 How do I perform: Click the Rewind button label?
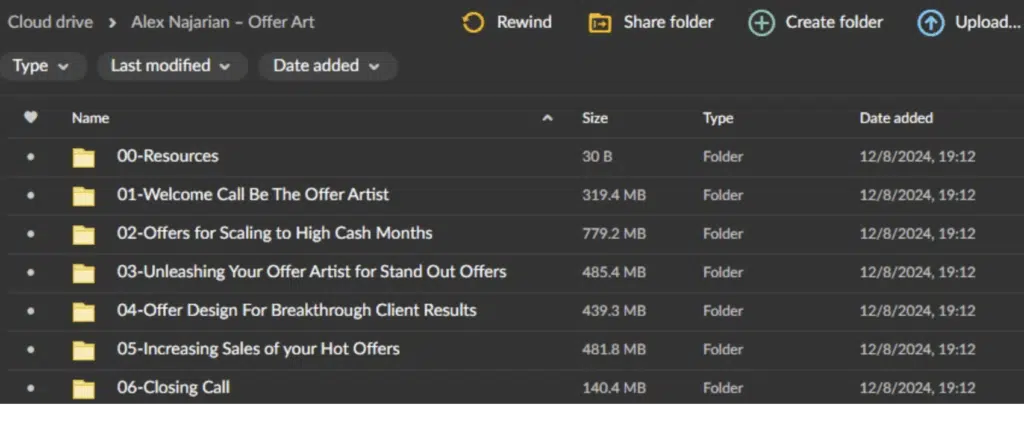[524, 22]
